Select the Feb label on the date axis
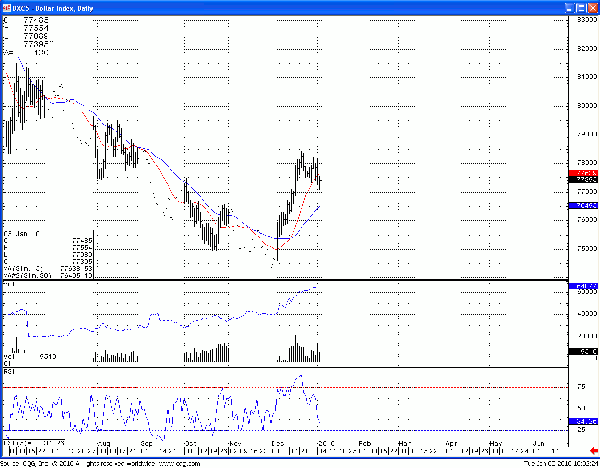This screenshot has height=468, width=600. [364, 440]
